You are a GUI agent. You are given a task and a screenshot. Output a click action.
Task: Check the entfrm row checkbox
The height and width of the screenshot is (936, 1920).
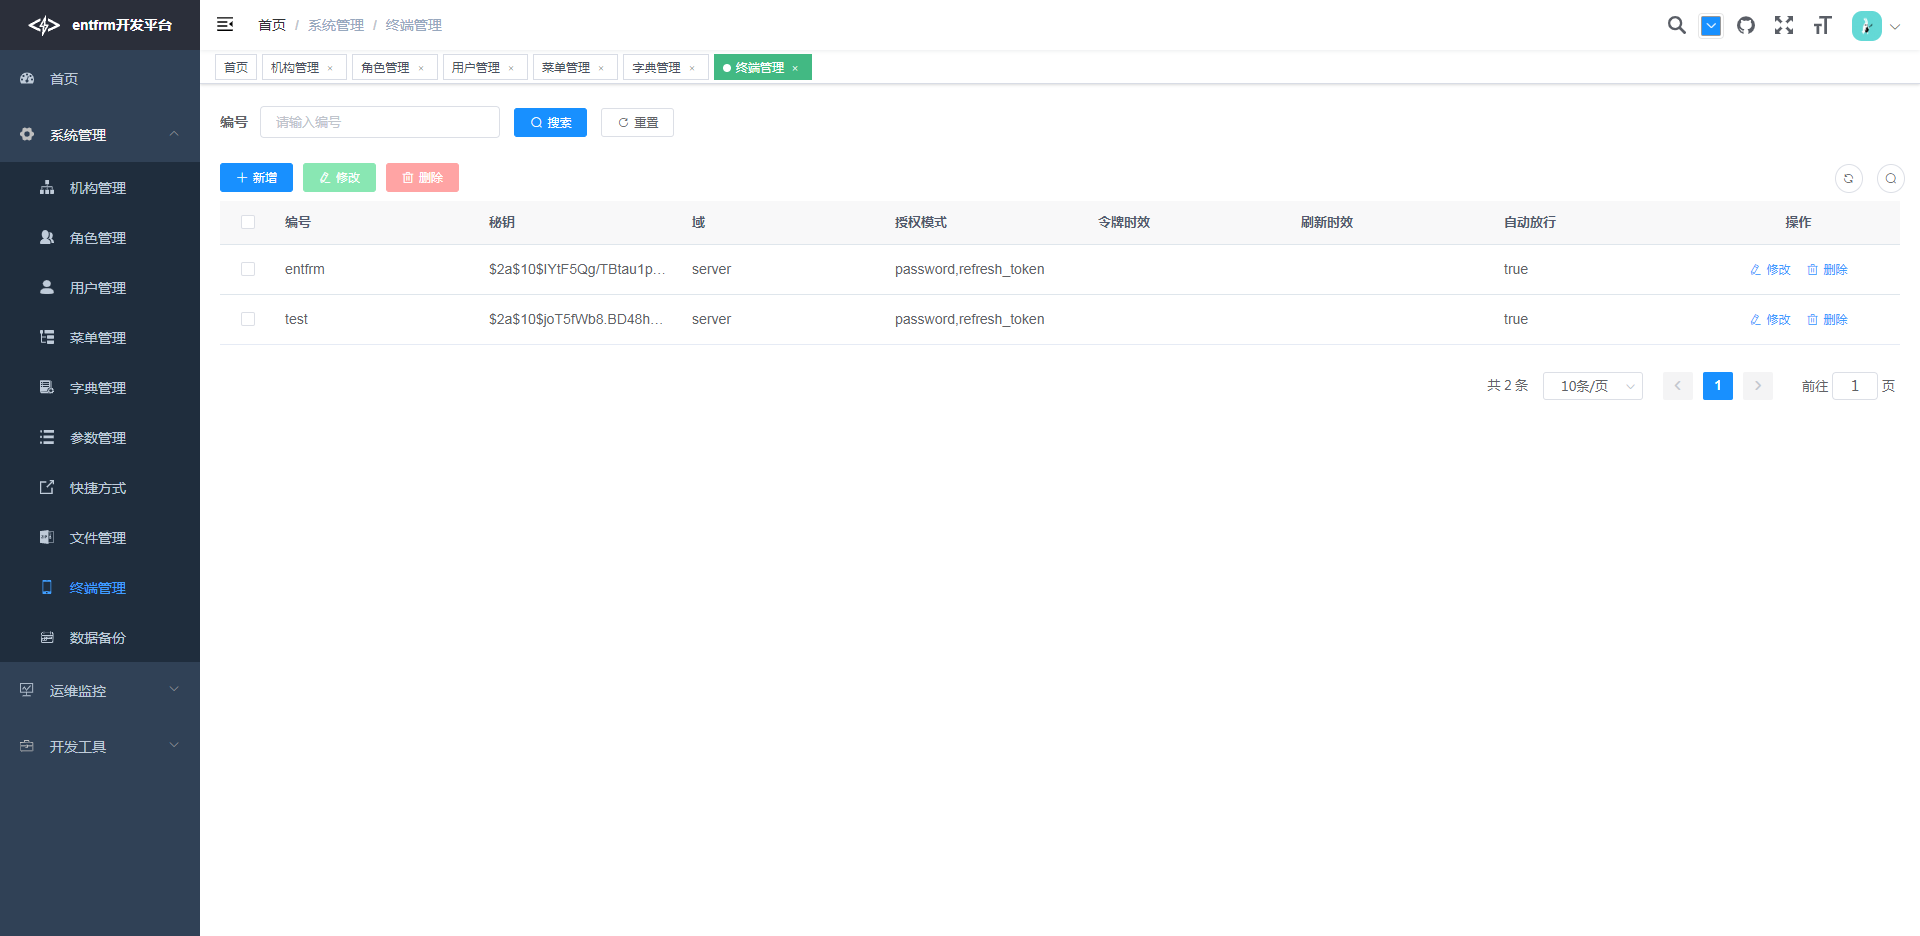coord(248,269)
